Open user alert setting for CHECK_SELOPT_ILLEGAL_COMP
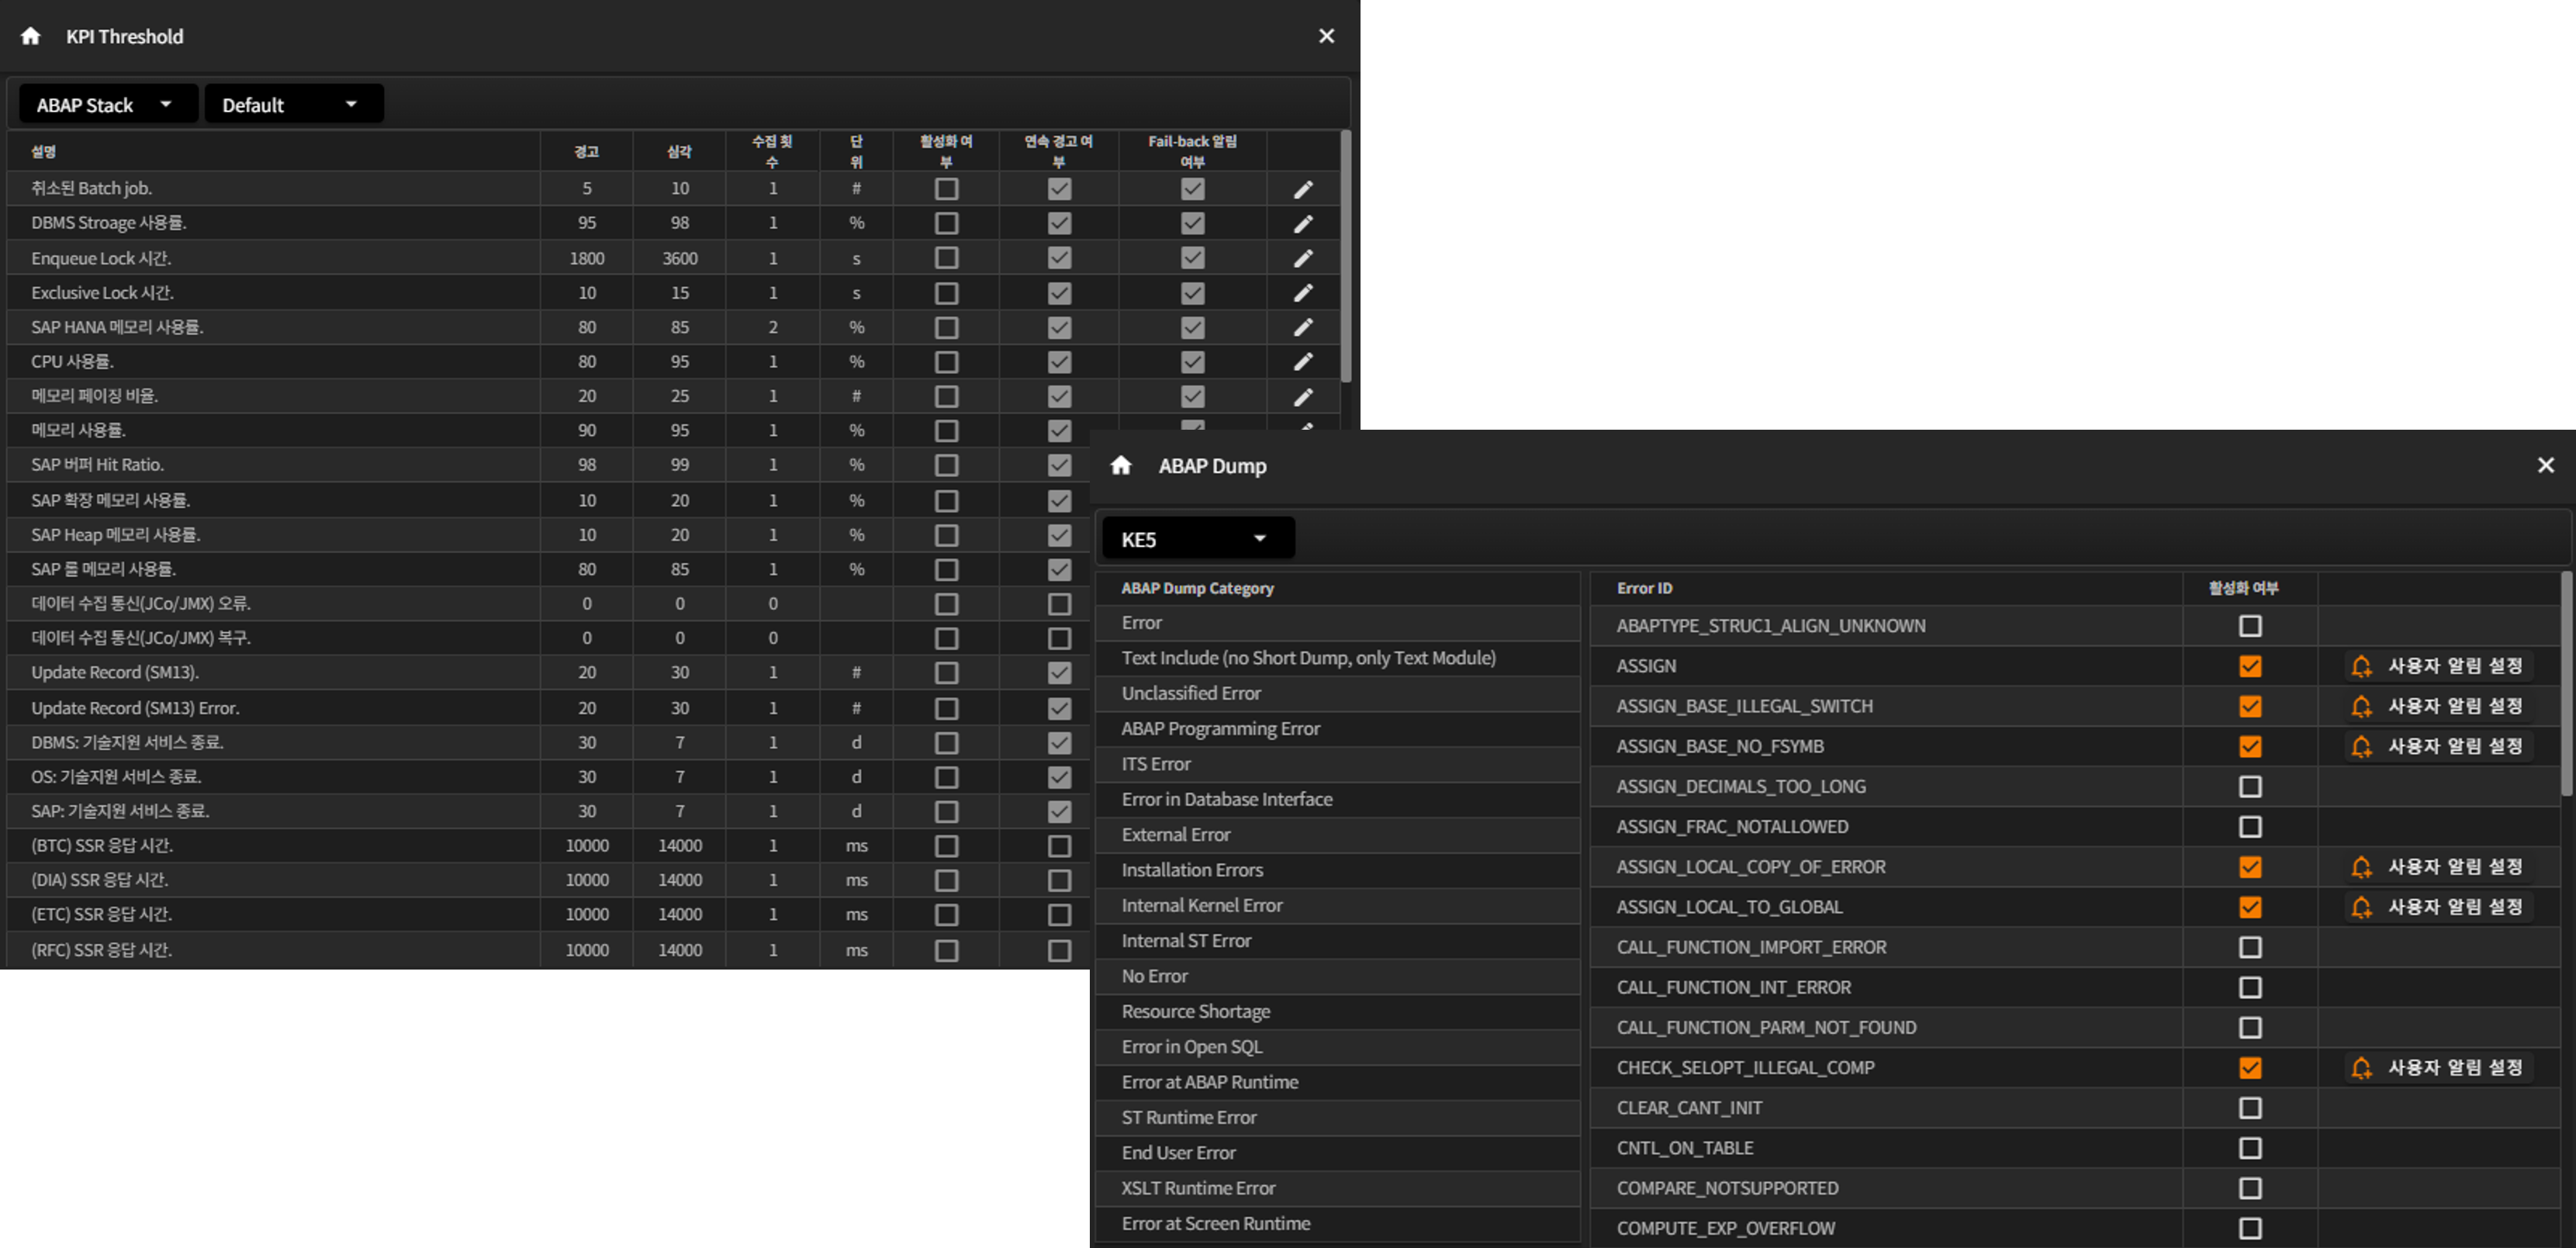The width and height of the screenshot is (2576, 1248). (x=2437, y=1068)
